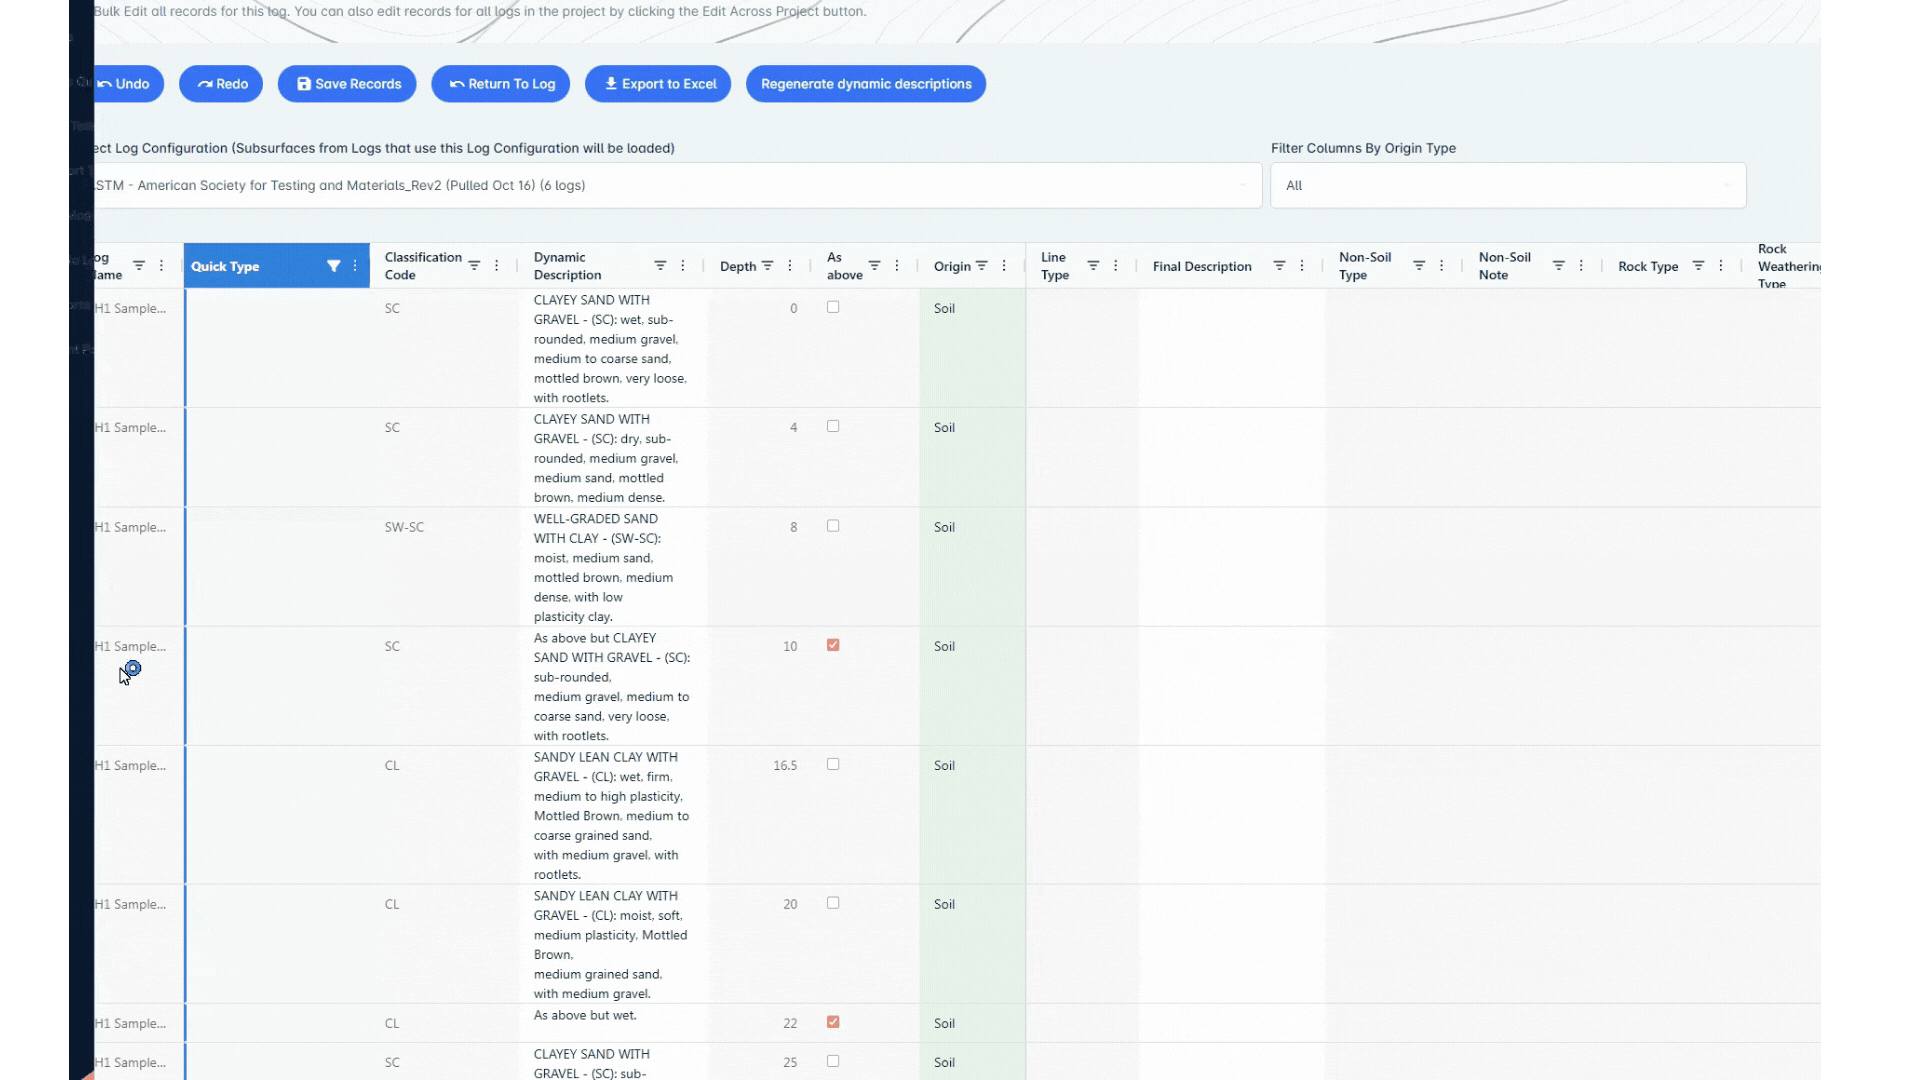Open the Final Description column filter icon
Image resolution: width=1920 pixels, height=1080 pixels.
click(1278, 265)
